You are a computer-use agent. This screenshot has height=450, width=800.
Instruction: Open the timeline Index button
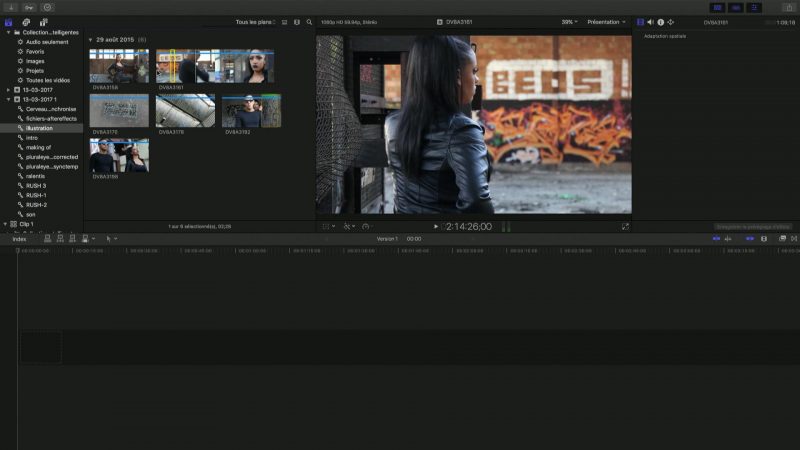tap(19, 239)
